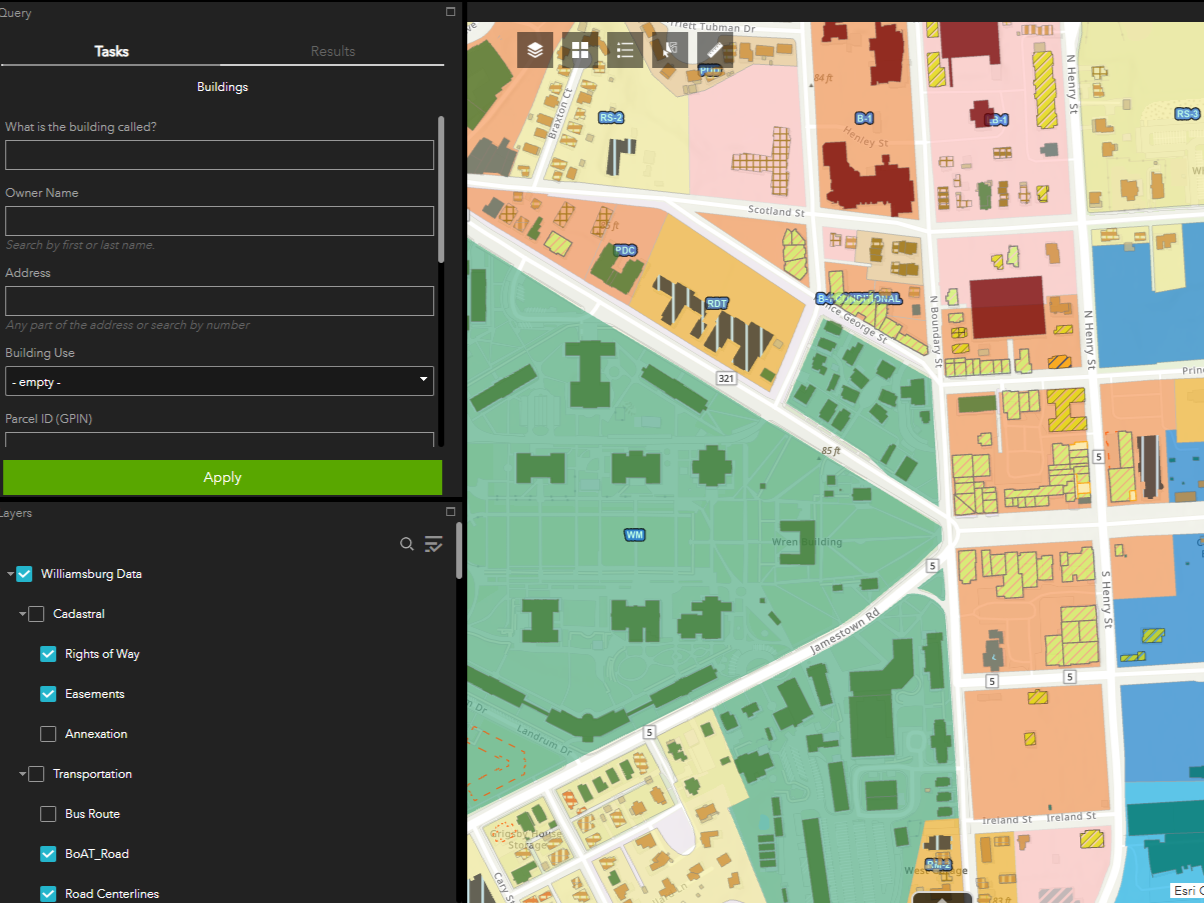
Task: Switch to the Results tab
Action: (332, 51)
